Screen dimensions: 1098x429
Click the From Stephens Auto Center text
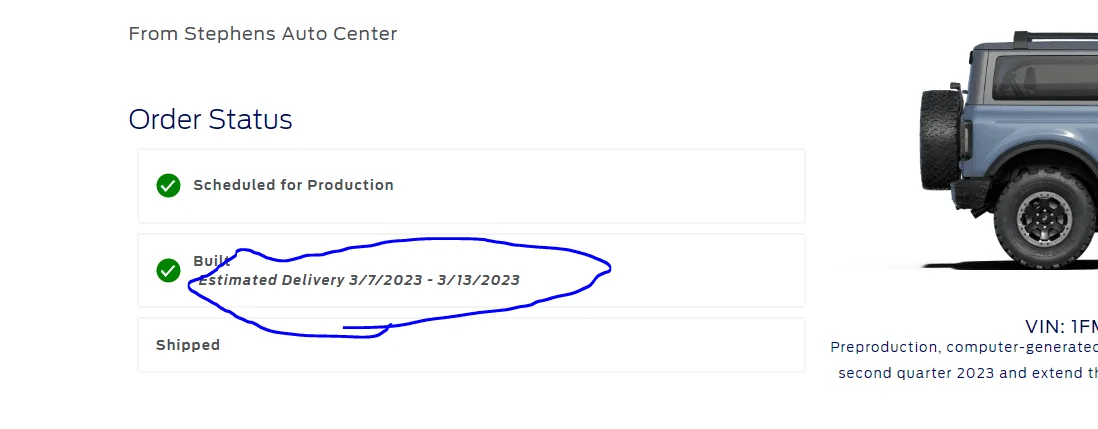(x=263, y=34)
